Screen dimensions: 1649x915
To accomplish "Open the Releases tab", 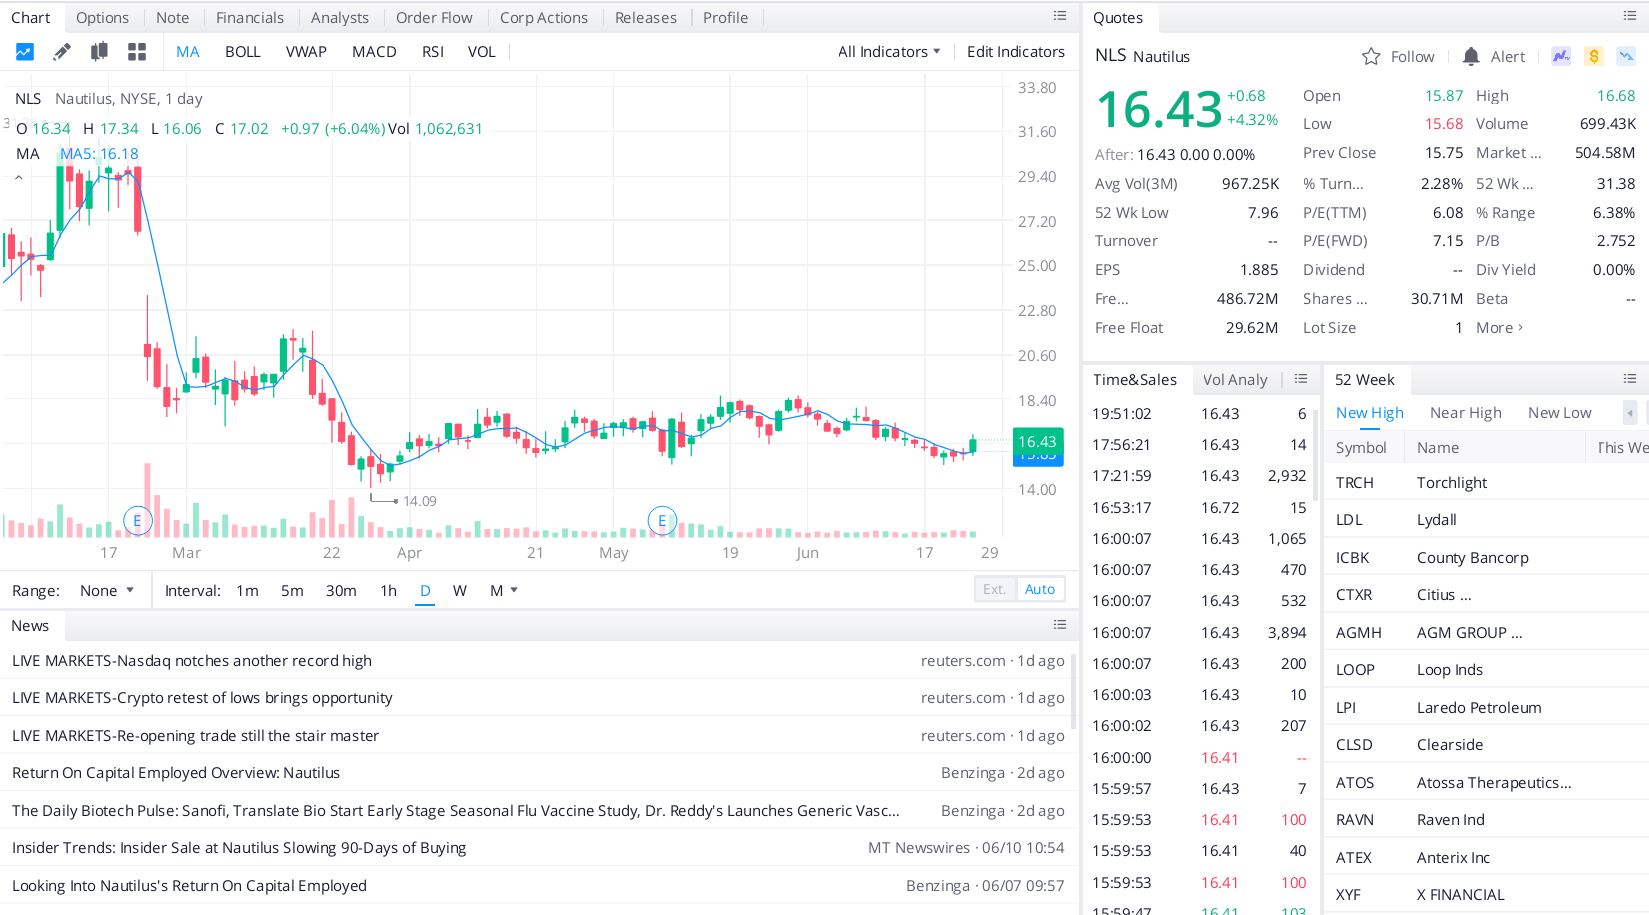I will (x=646, y=18).
